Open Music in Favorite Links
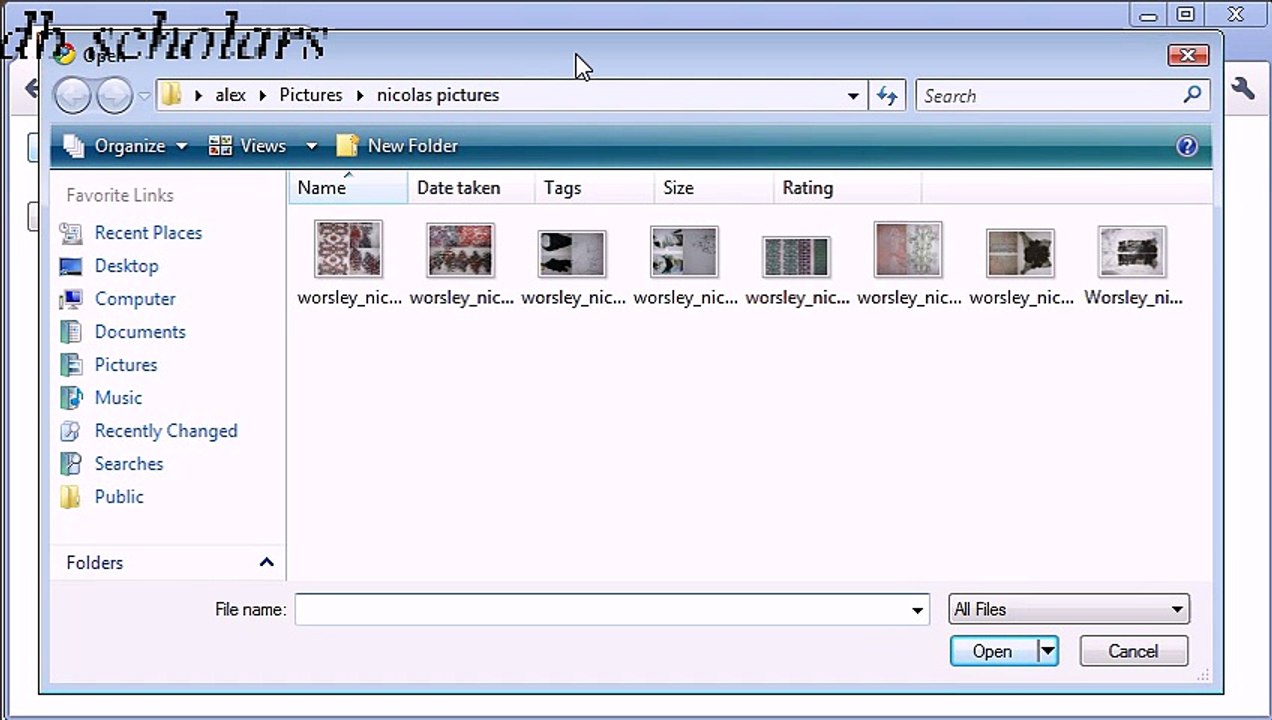Image resolution: width=1272 pixels, height=720 pixels. tap(118, 398)
